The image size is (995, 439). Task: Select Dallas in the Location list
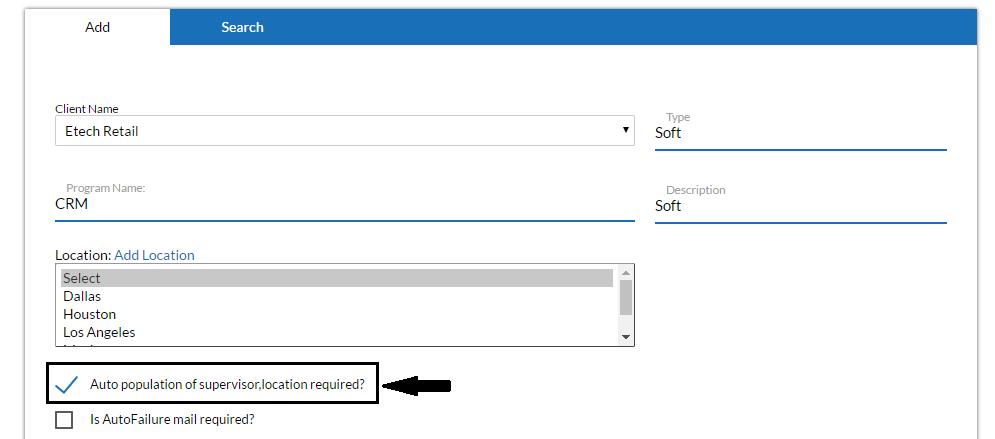337,296
